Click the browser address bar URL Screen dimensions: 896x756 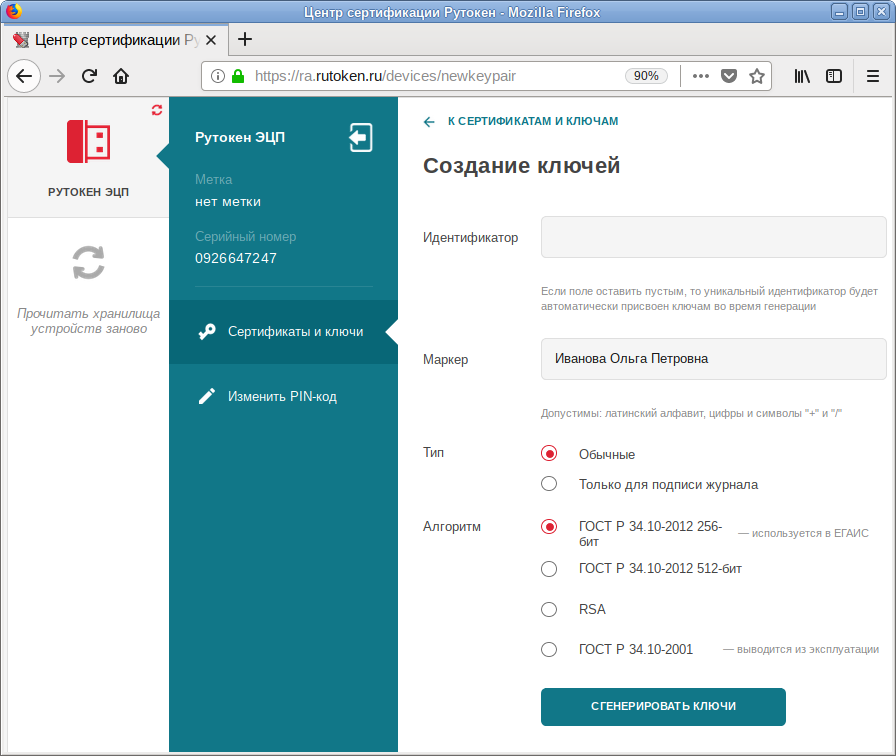[x=385, y=76]
